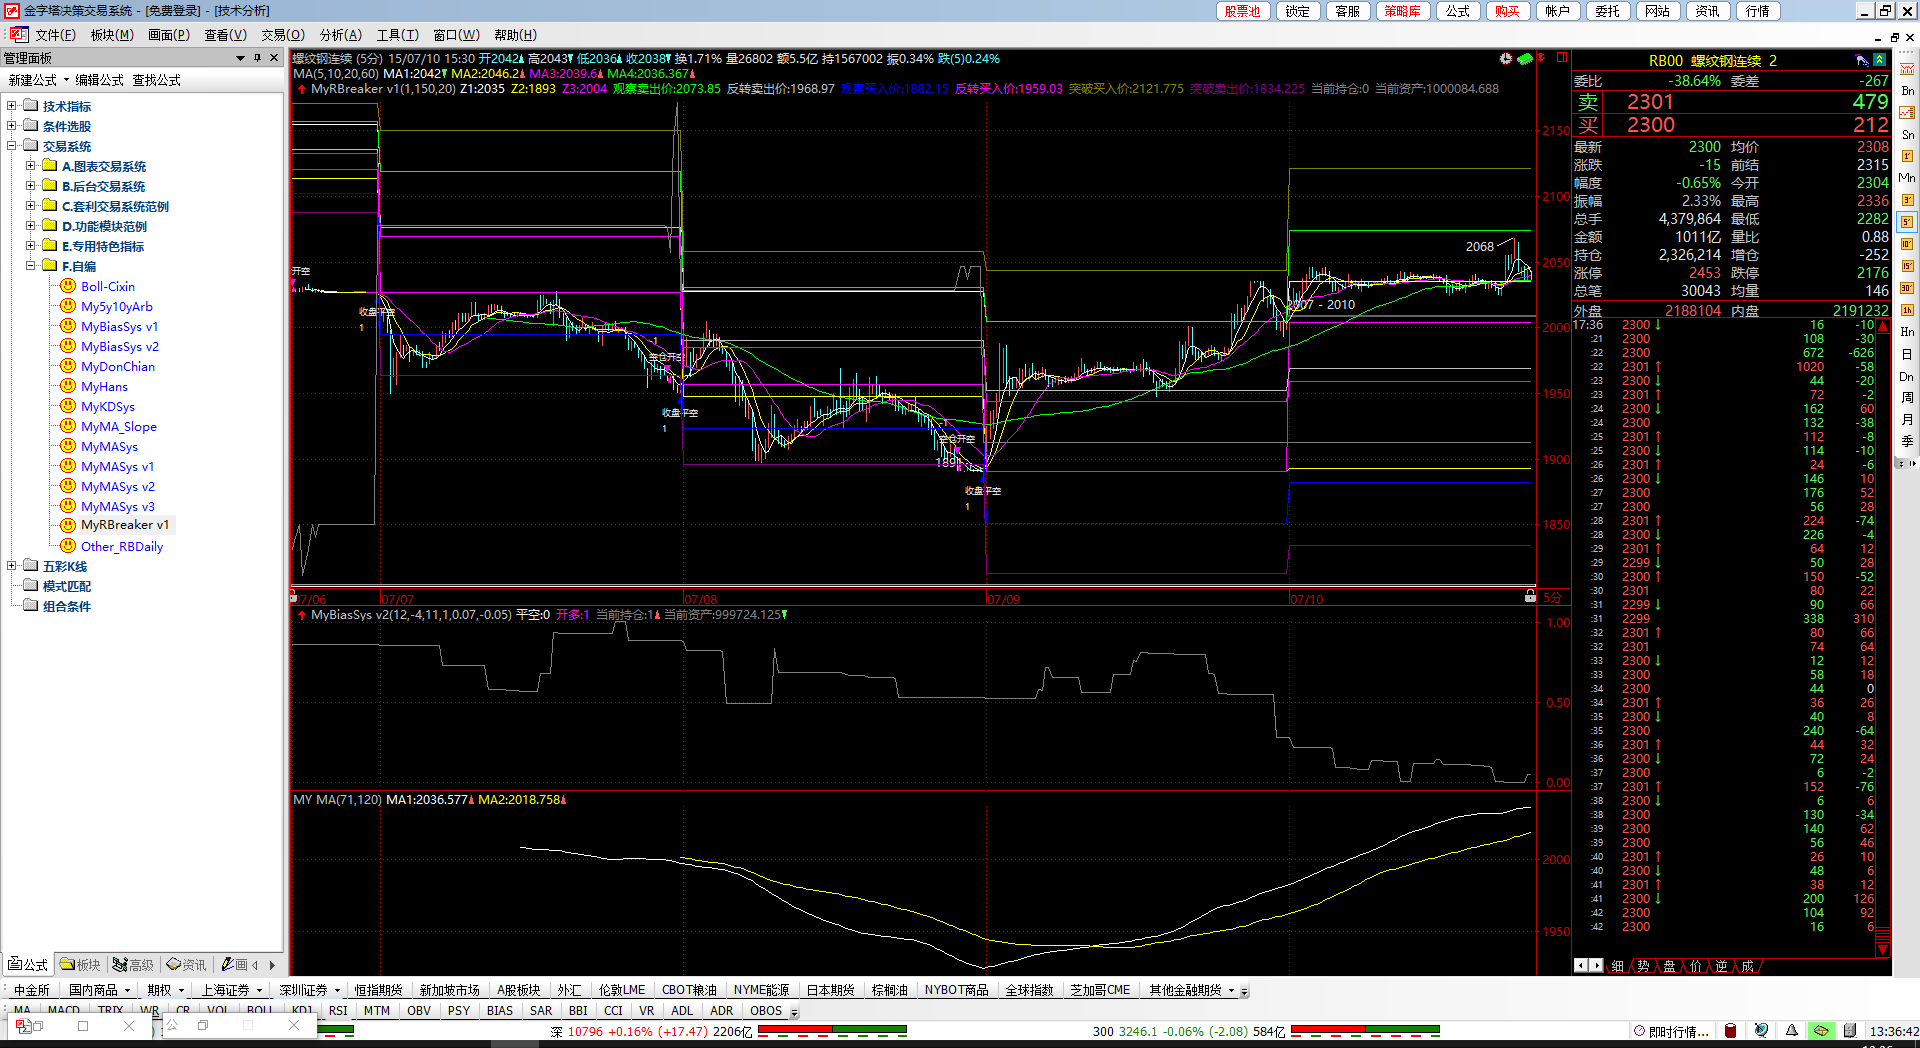The width and height of the screenshot is (1920, 1048).
Task: Collapse the F.自编 folder
Action: [31, 266]
